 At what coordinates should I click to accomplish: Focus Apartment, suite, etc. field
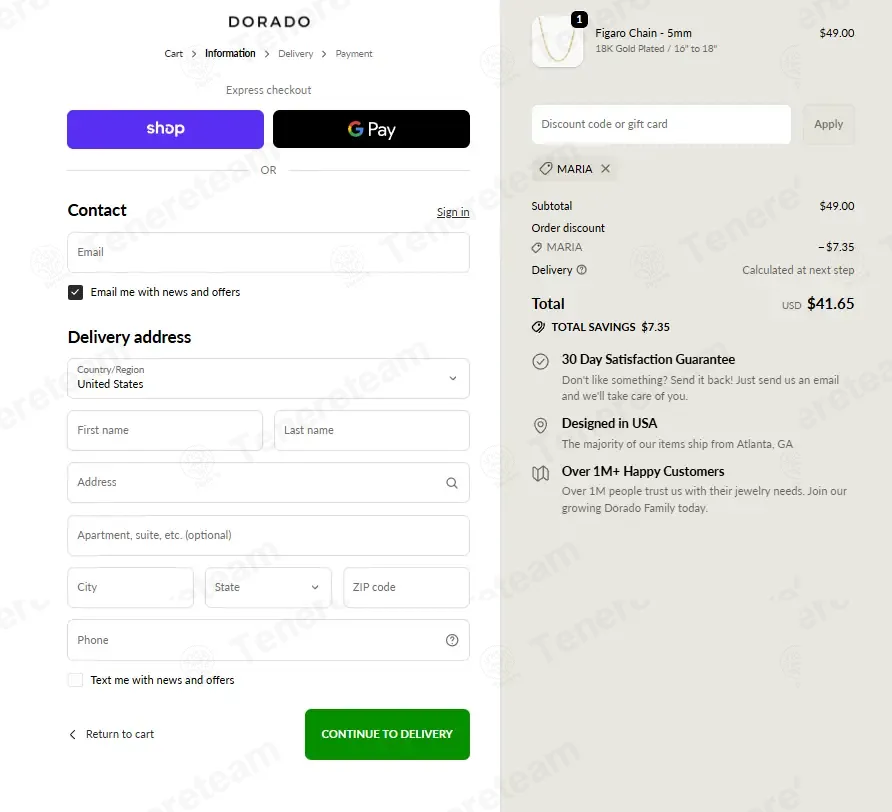pyautogui.click(x=269, y=535)
